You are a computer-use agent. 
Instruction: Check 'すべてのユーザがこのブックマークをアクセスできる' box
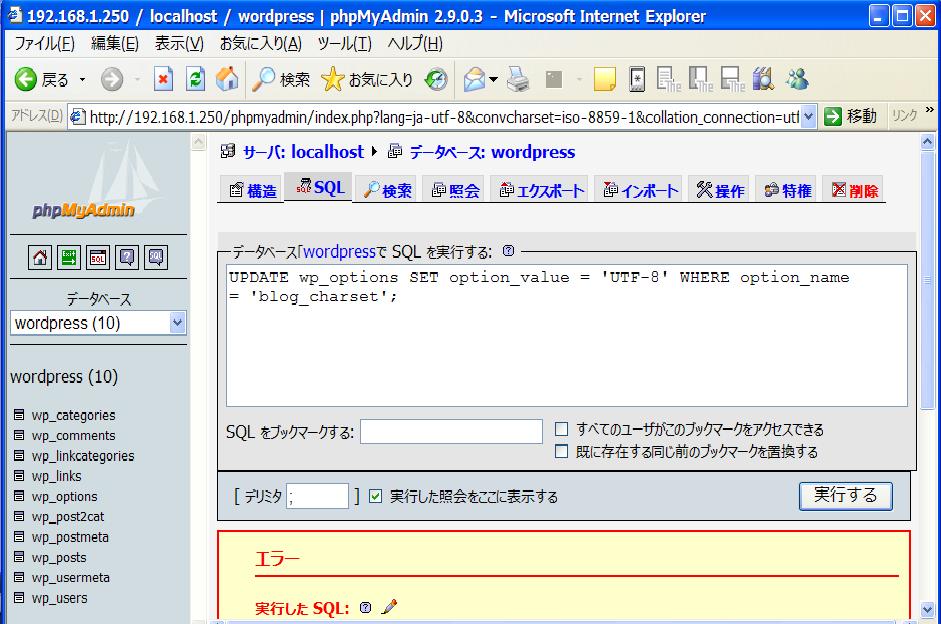coord(561,429)
